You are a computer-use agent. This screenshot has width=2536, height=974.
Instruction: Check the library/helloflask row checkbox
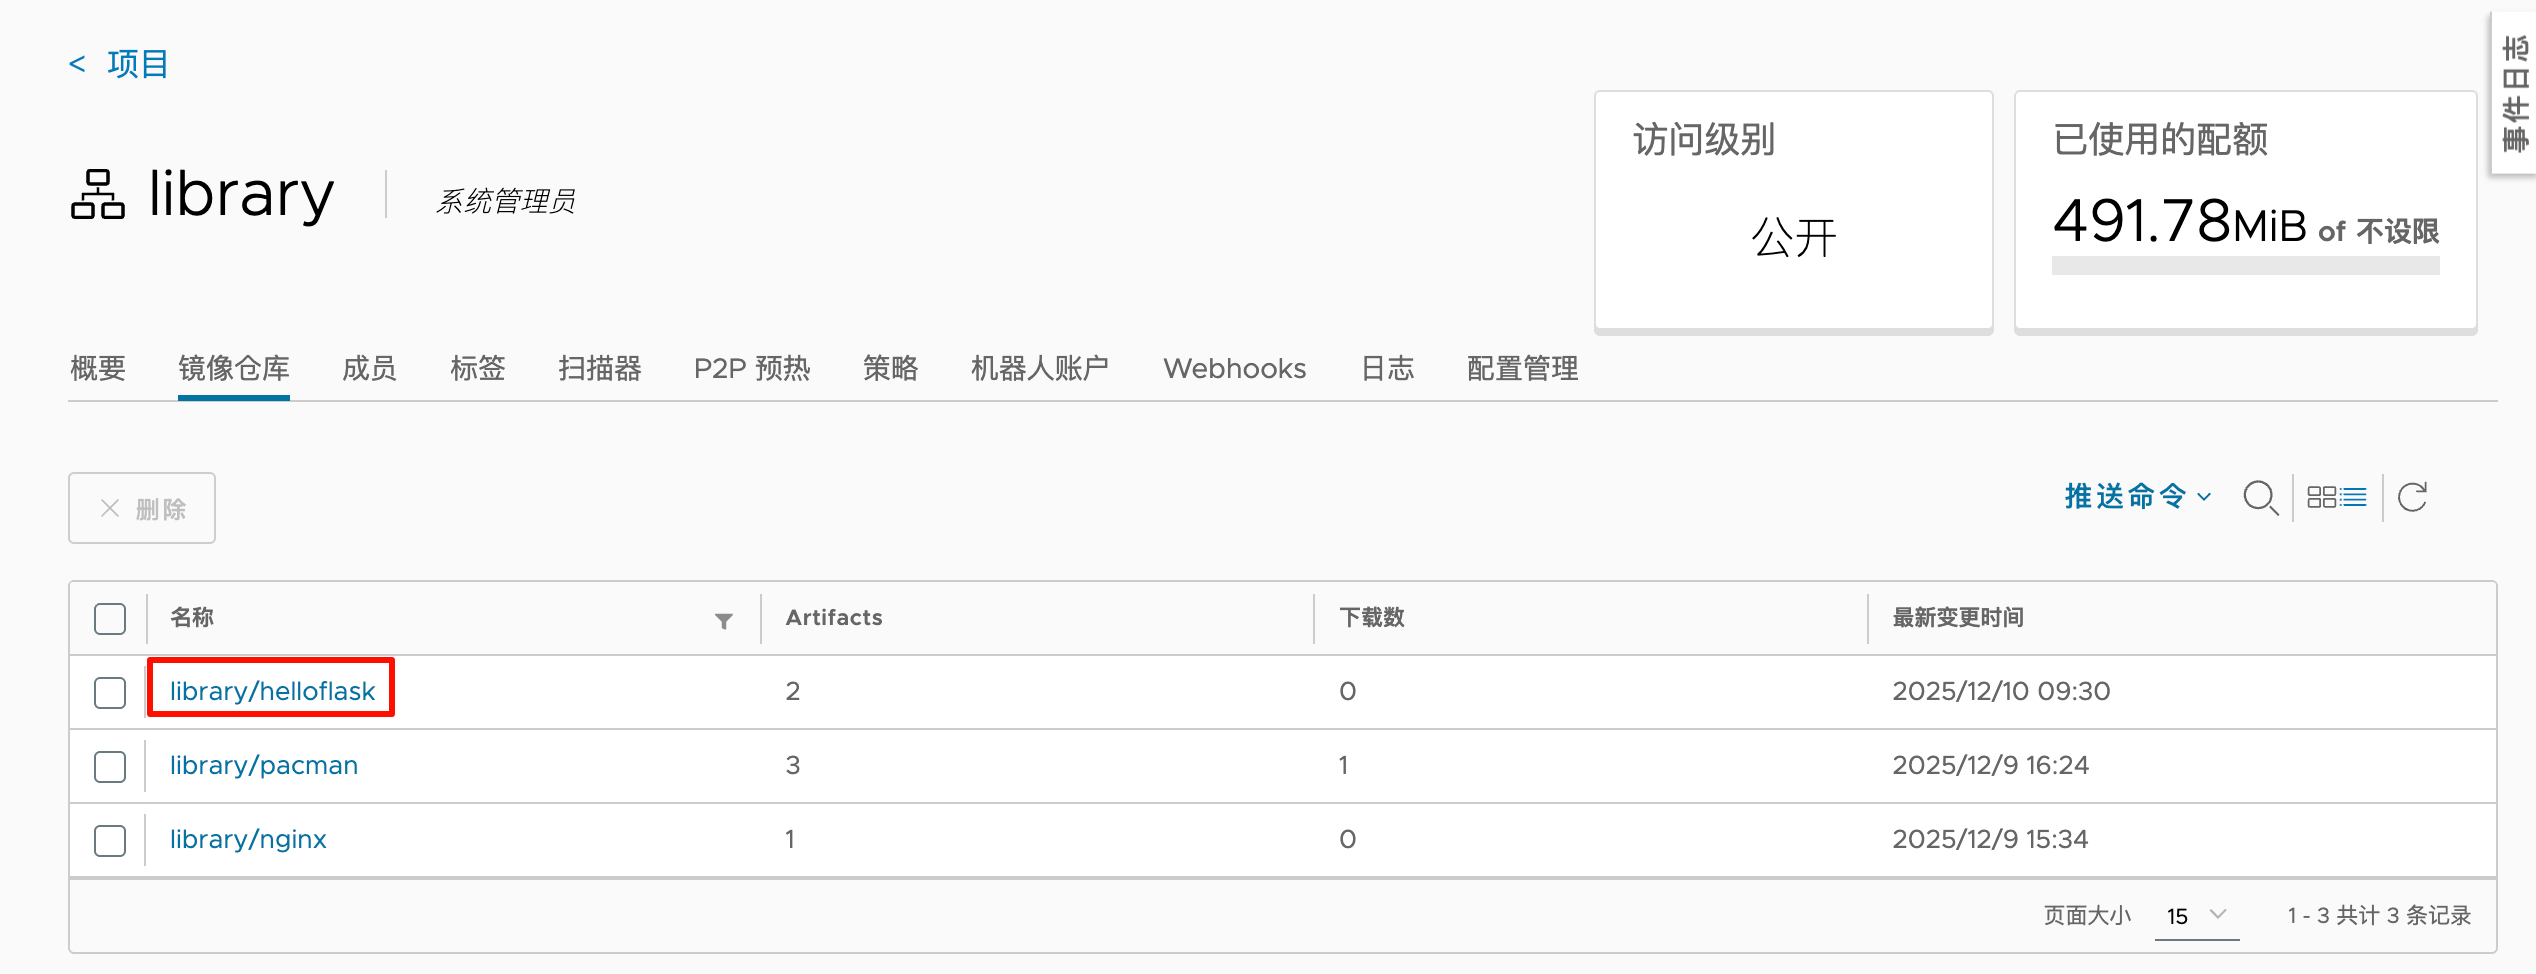tap(109, 692)
